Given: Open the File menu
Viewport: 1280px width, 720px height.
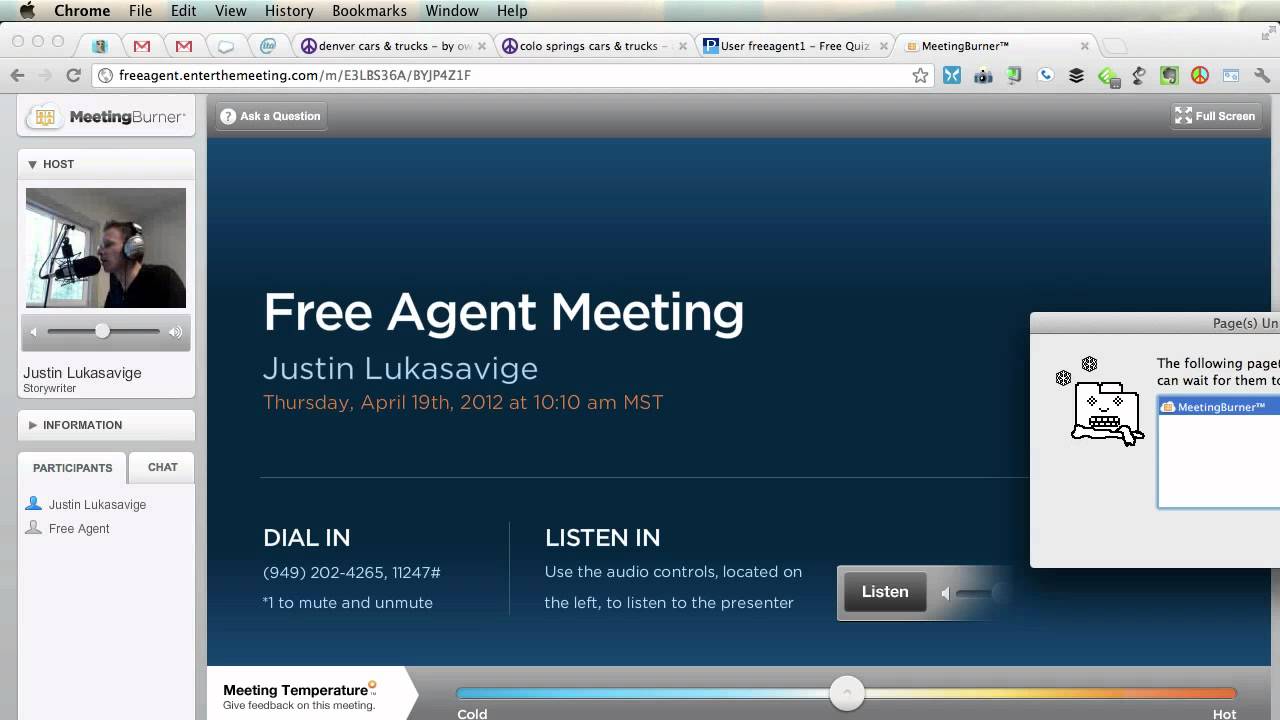Looking at the screenshot, I should pos(140,11).
